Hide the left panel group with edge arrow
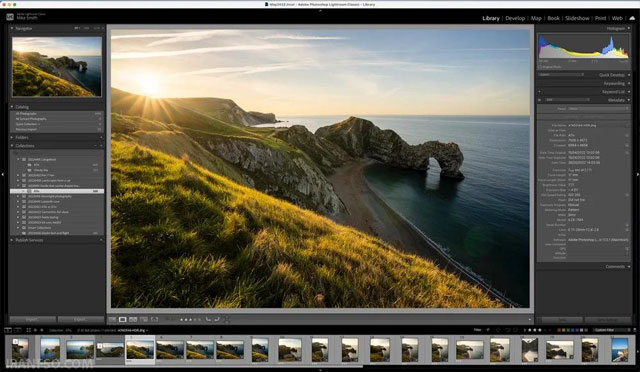640x372 pixels. 2,174
